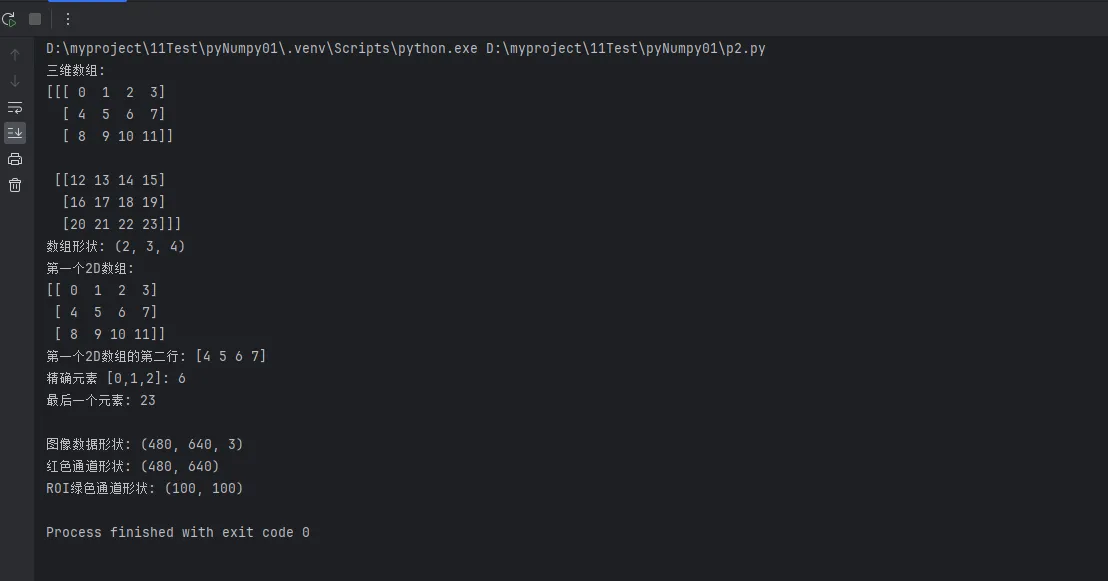1108x581 pixels.
Task: Click the '精确元素 [0,1,2]: 6' line
Action: (116, 378)
